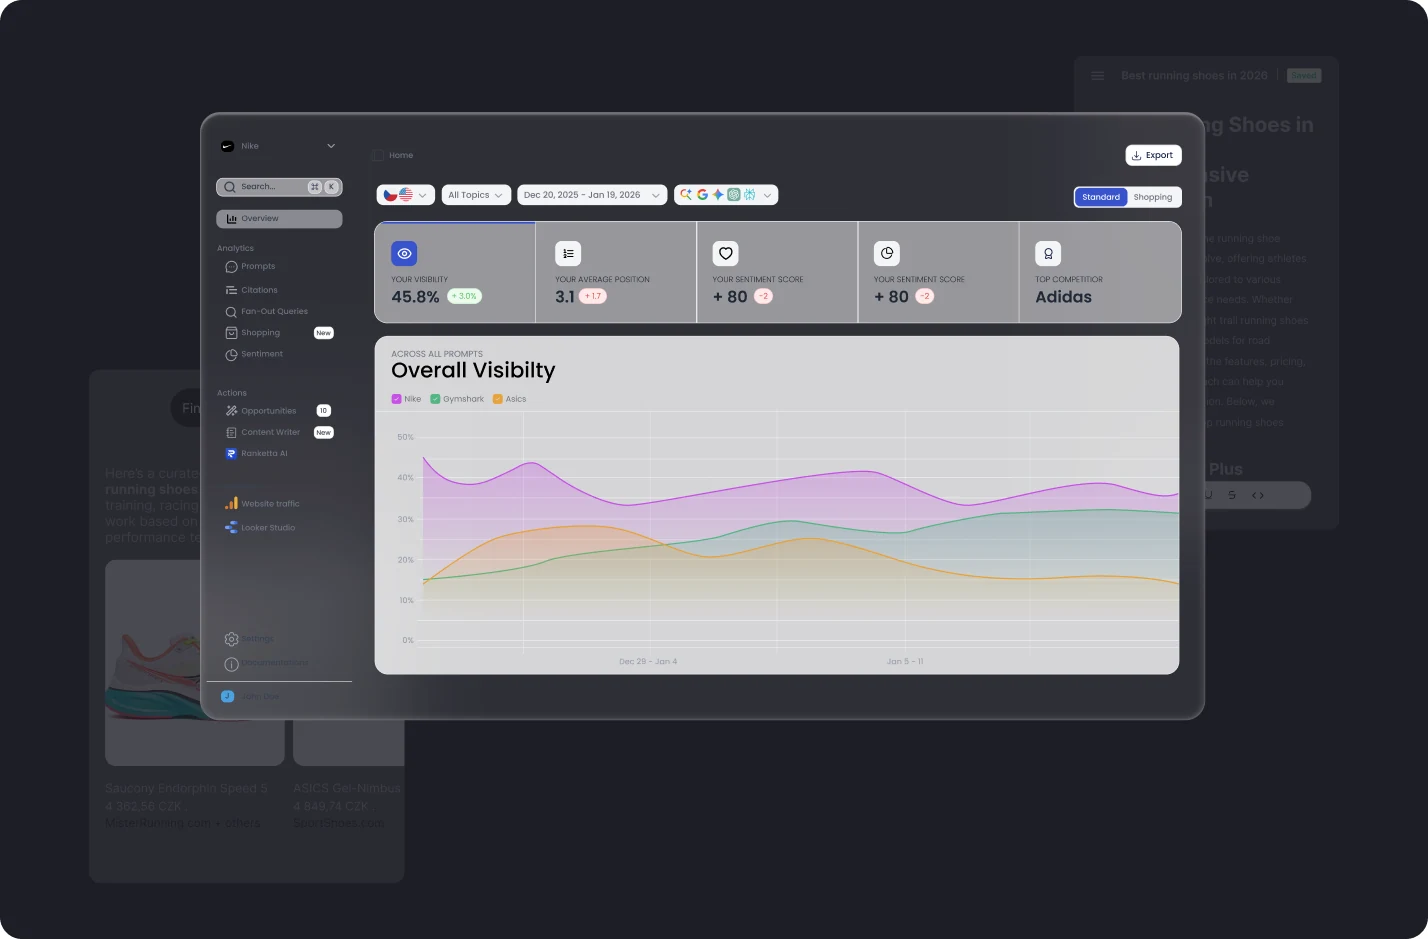
Task: Click the Website traffic analytics icon
Action: (x=231, y=504)
